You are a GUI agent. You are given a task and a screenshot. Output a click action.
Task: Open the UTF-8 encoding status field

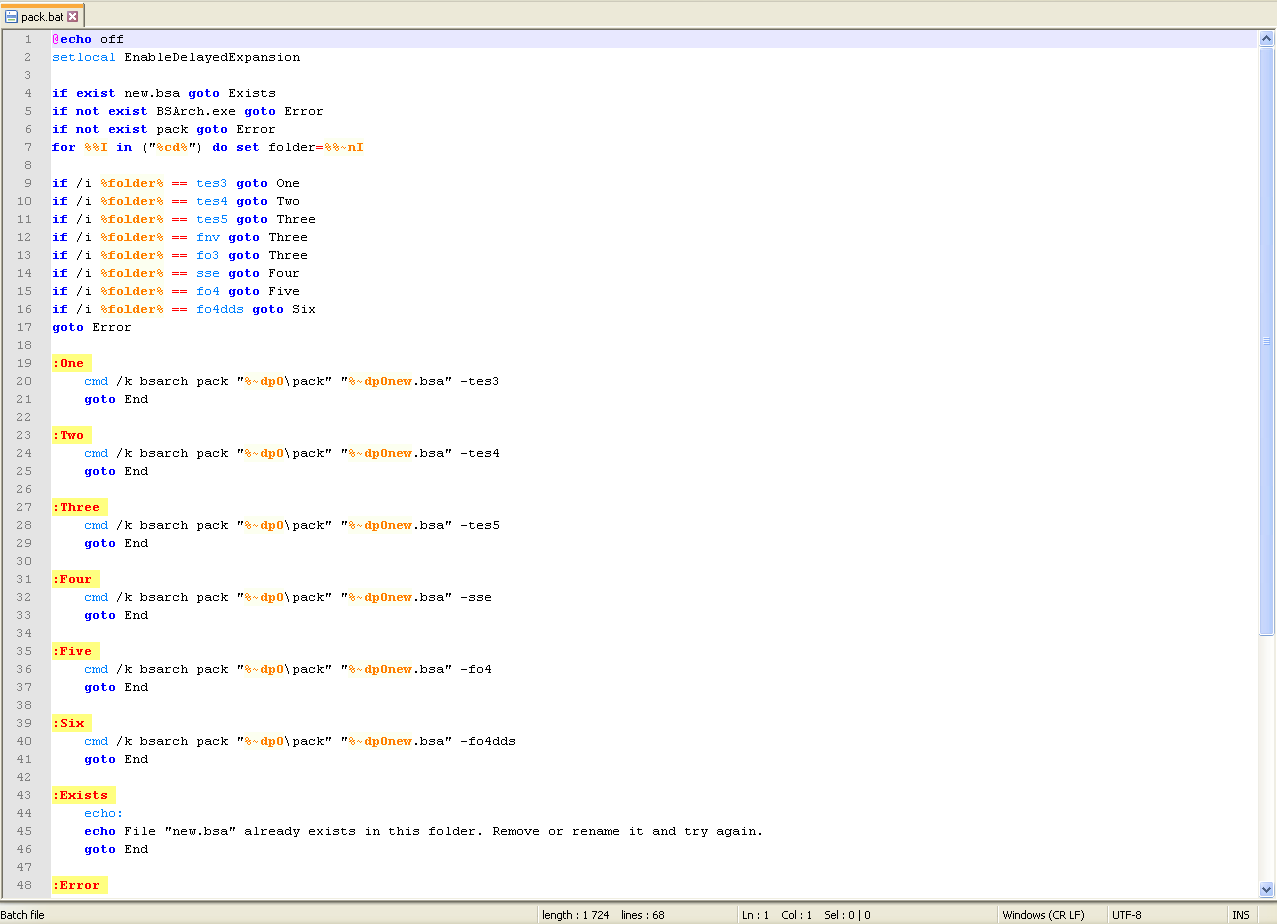click(1126, 915)
